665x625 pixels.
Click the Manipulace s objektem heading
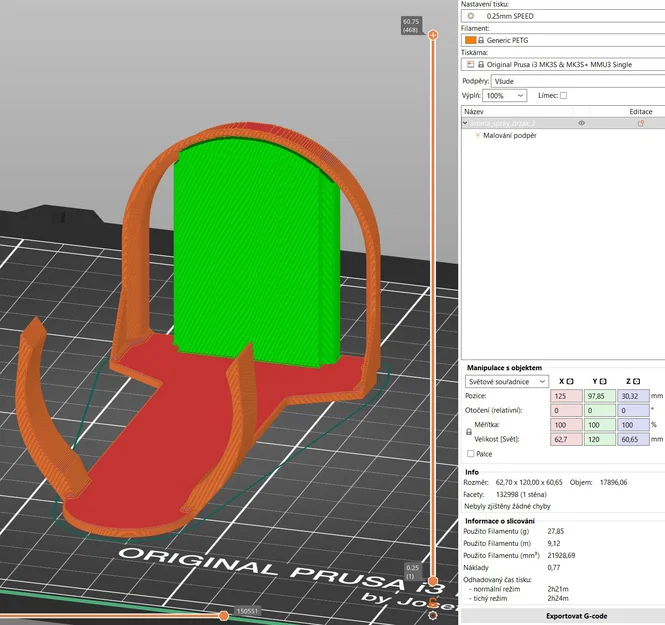(504, 368)
